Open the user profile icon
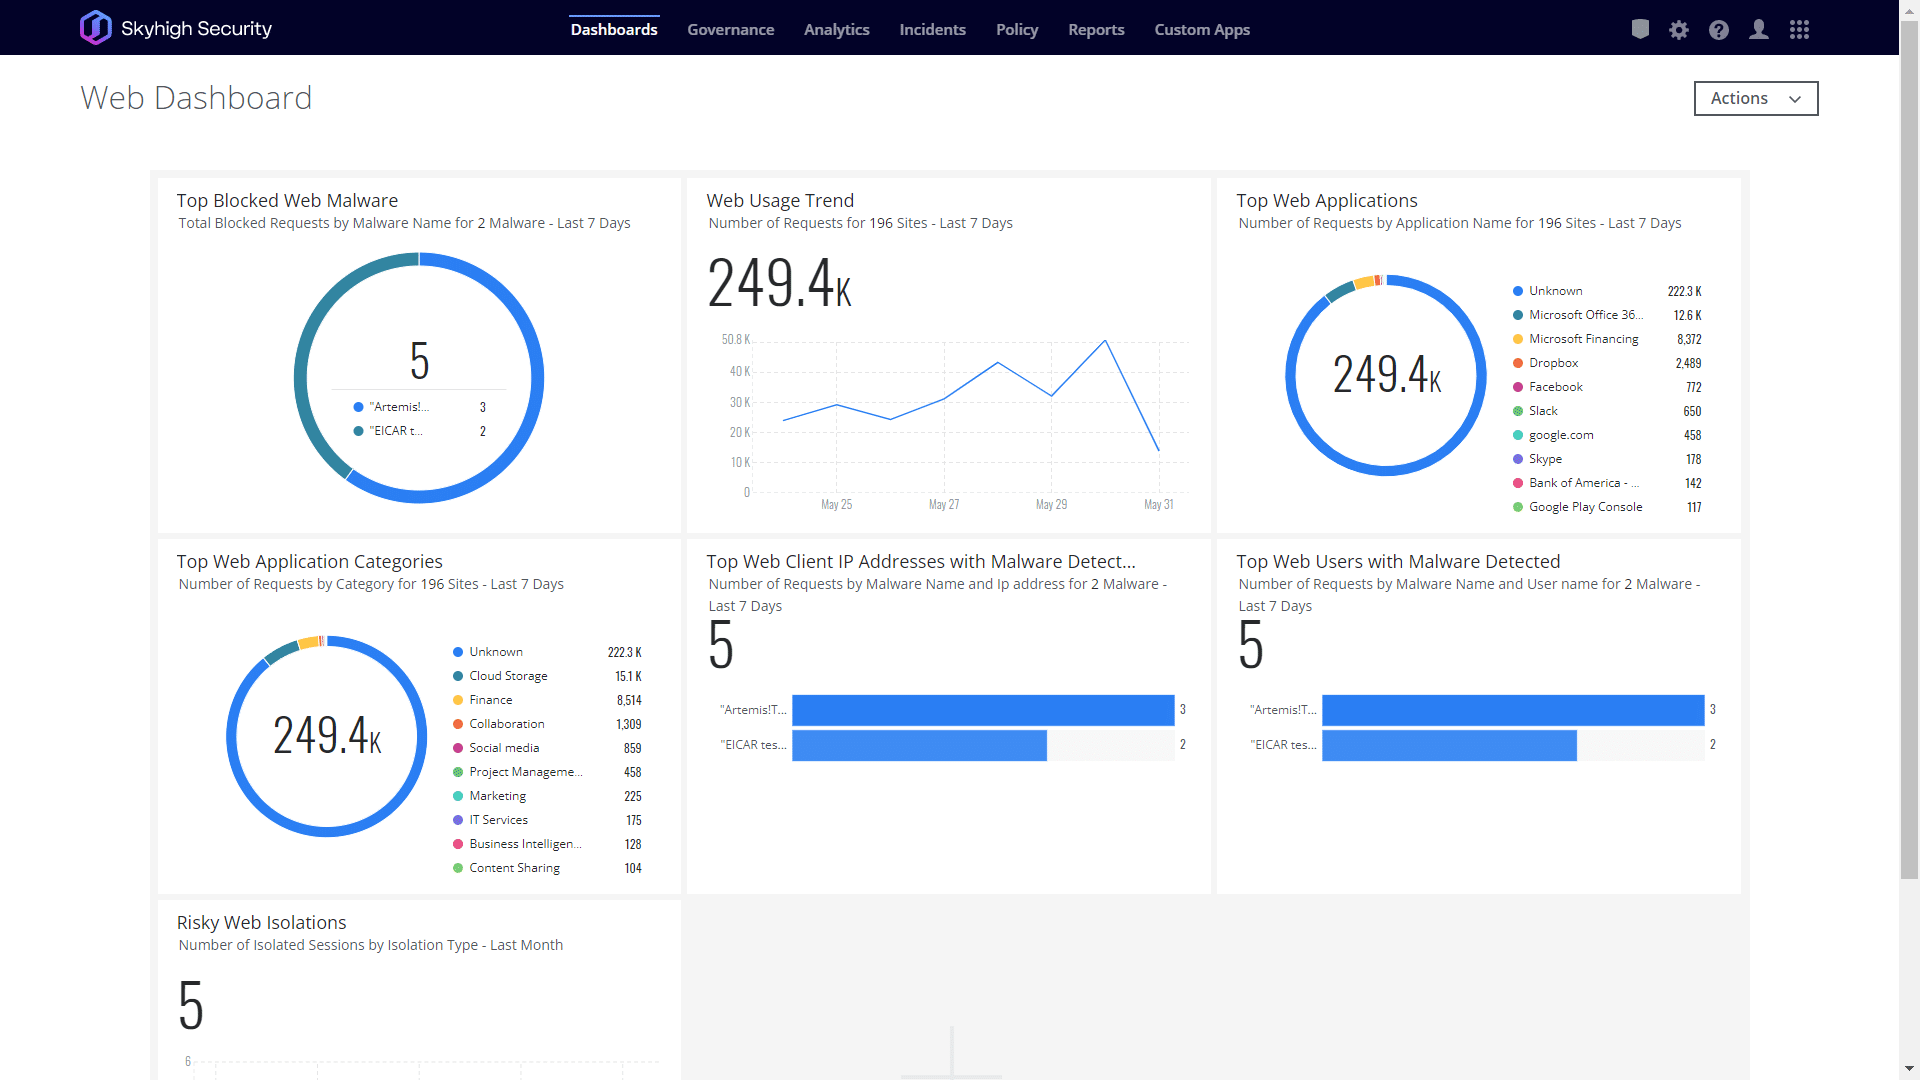The image size is (1920, 1080). (1759, 30)
